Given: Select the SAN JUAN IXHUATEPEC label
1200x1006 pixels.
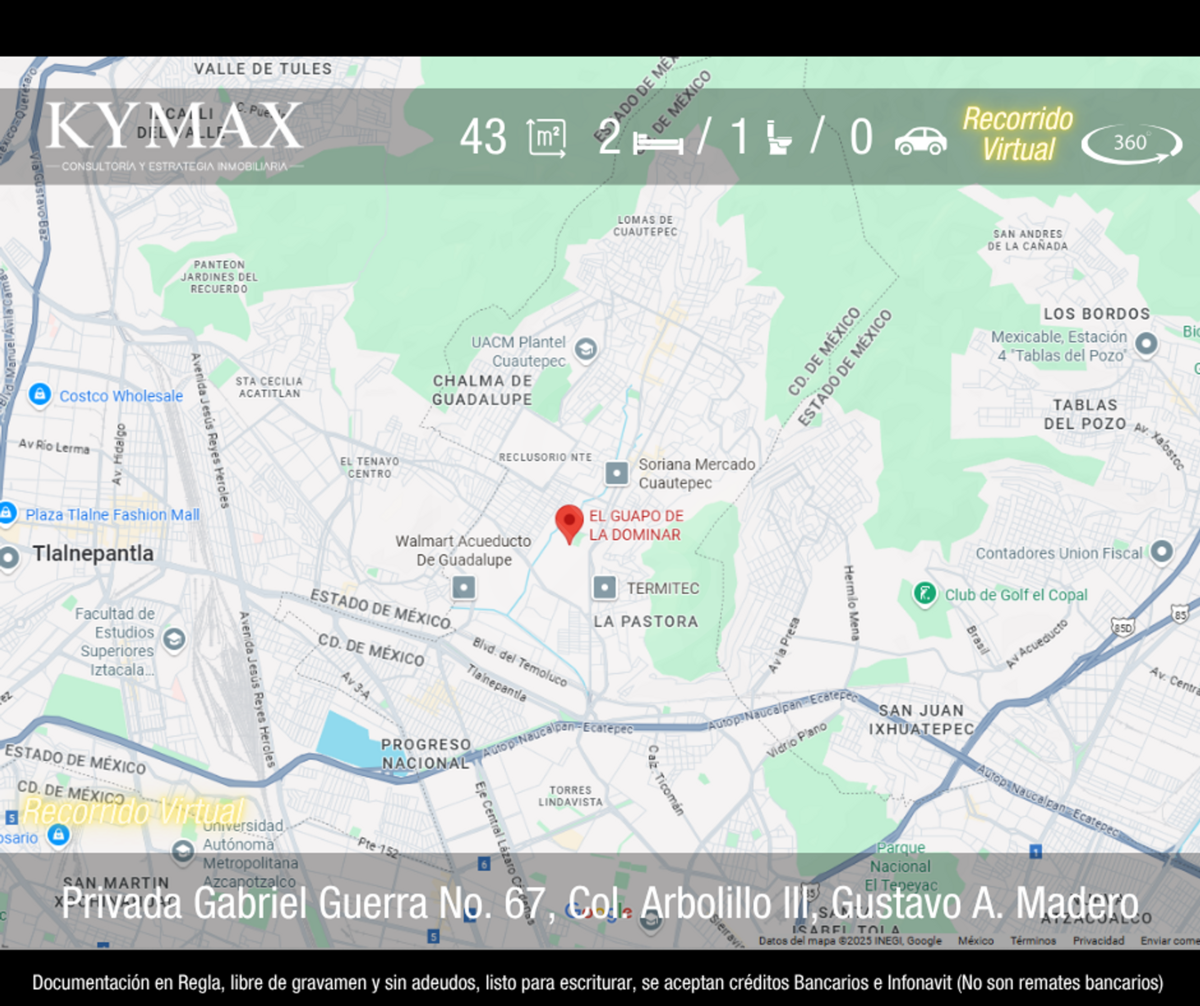Looking at the screenshot, I should [920, 719].
